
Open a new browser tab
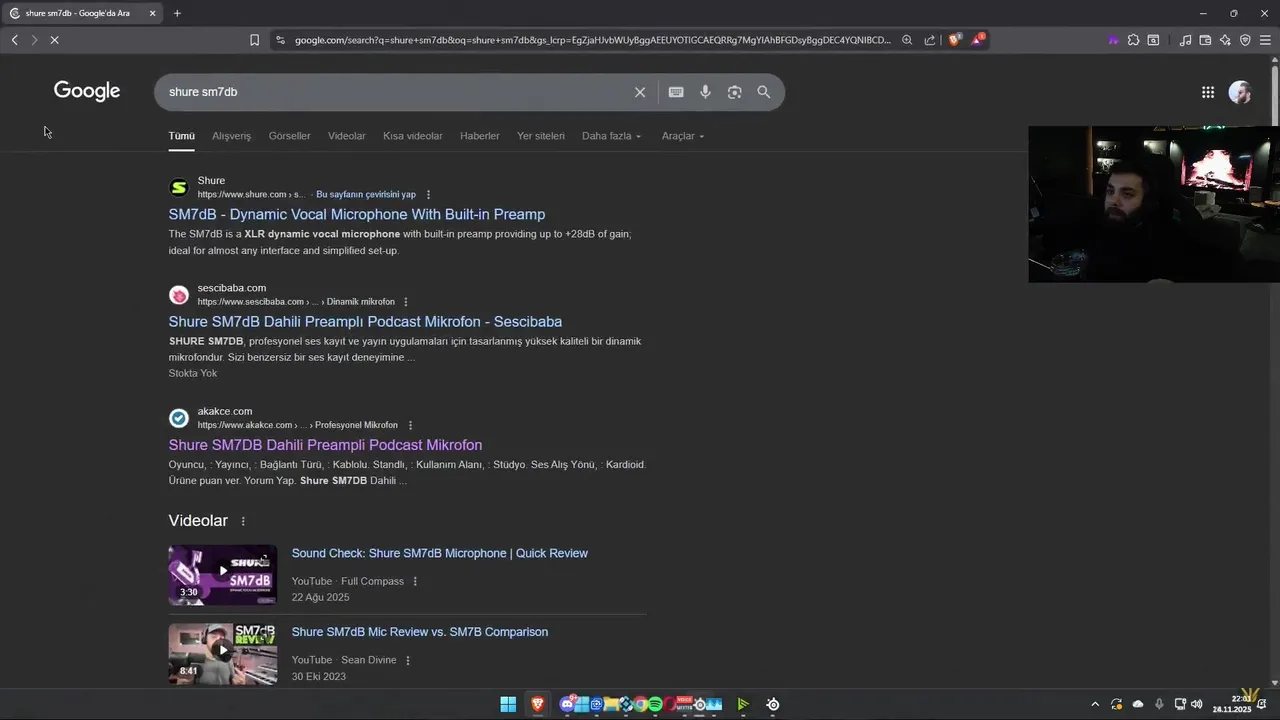[177, 13]
